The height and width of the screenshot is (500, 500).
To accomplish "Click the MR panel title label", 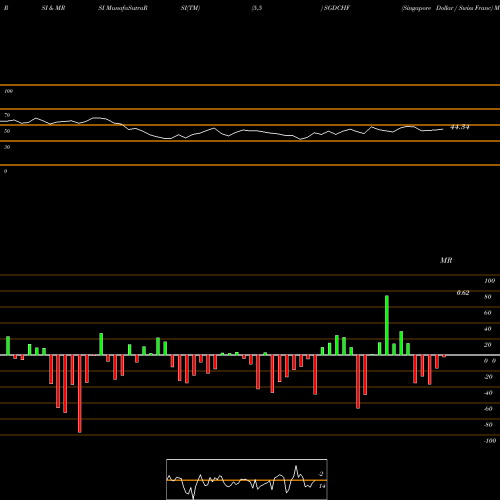I will pos(446,260).
